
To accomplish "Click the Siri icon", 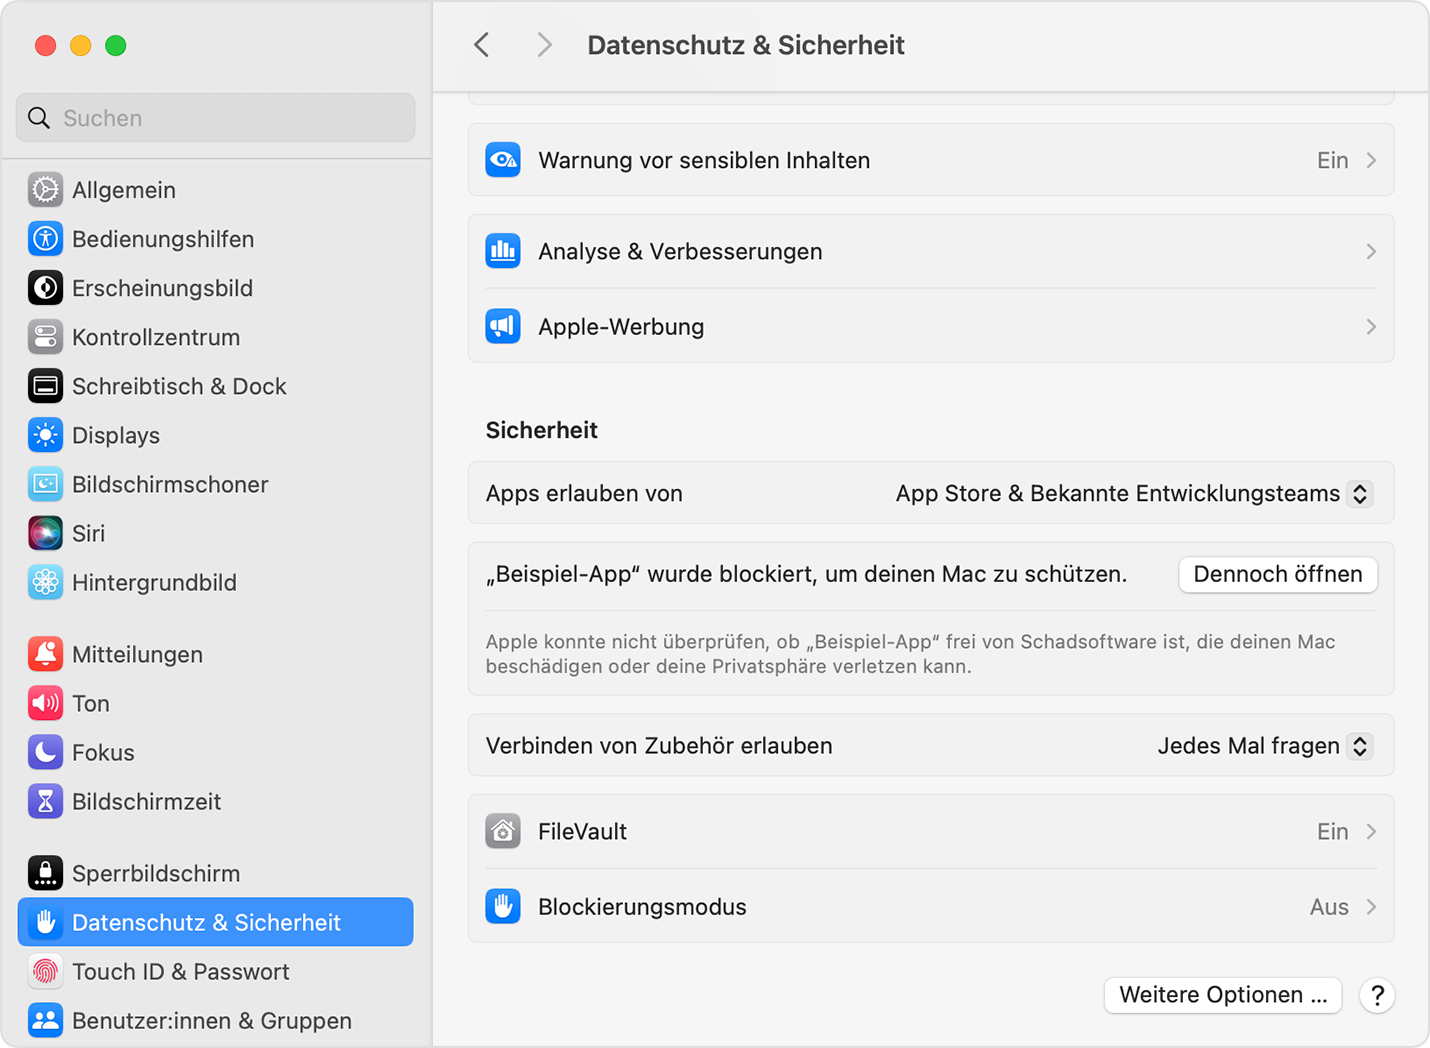I will 45,533.
